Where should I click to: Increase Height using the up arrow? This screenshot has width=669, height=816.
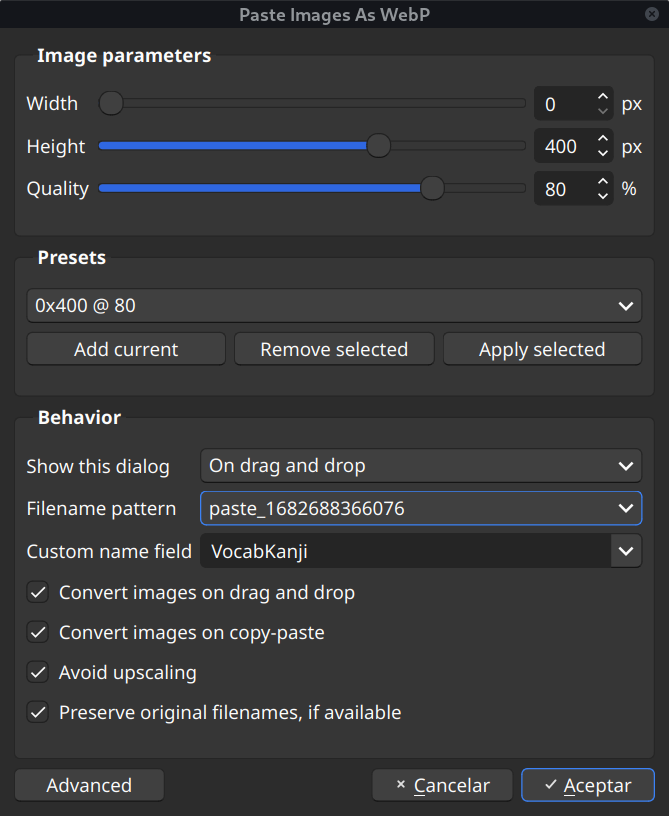pos(602,140)
